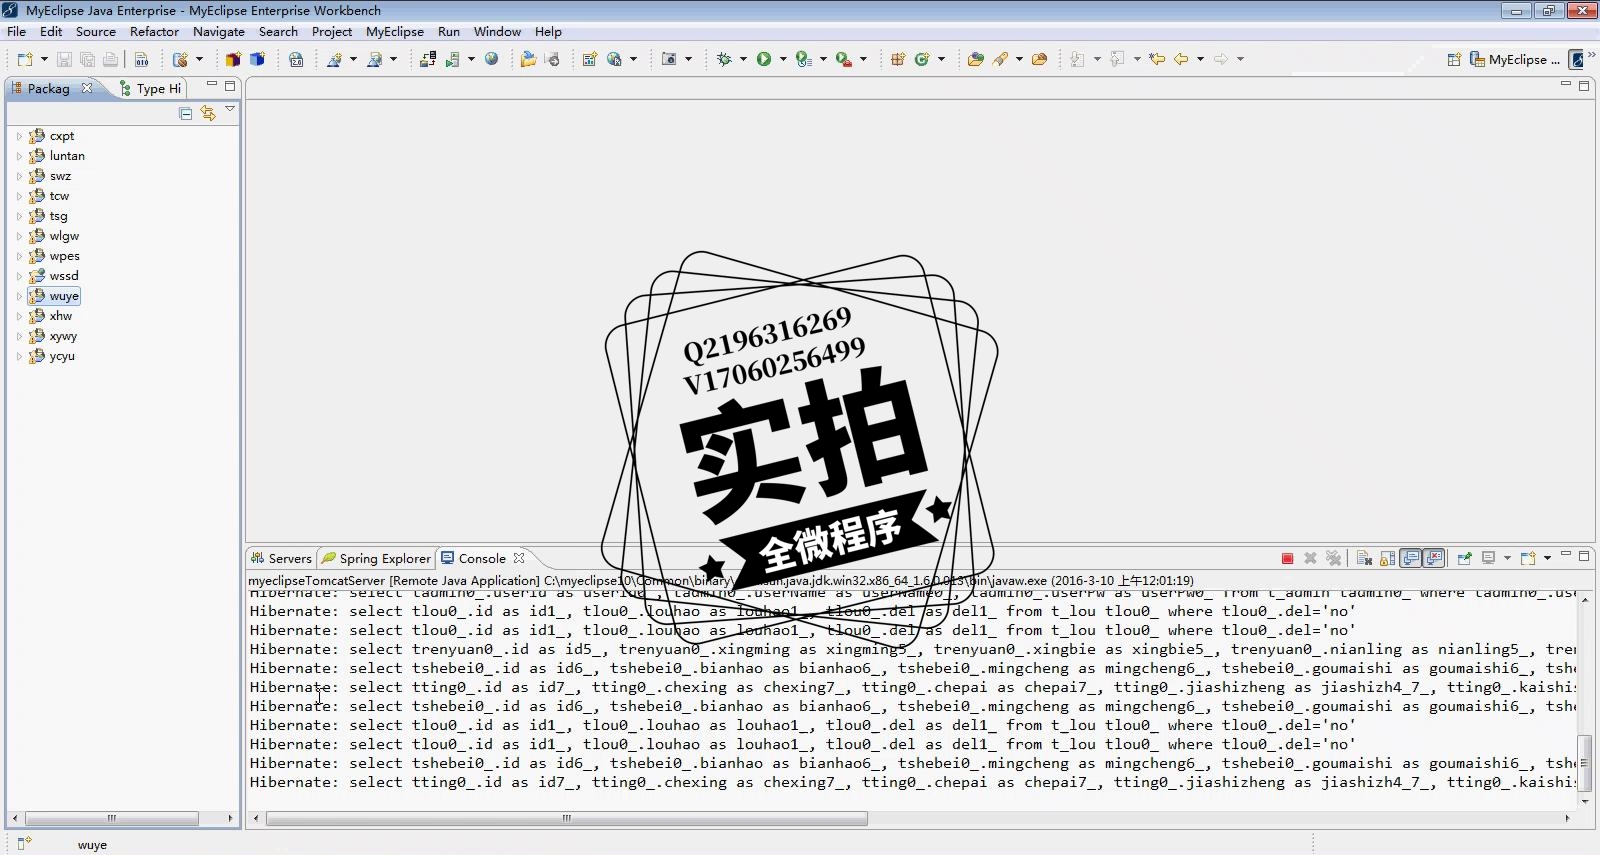Screen dimensions: 1600x855
Task: Toggle Pin Console button
Action: coord(1464,559)
